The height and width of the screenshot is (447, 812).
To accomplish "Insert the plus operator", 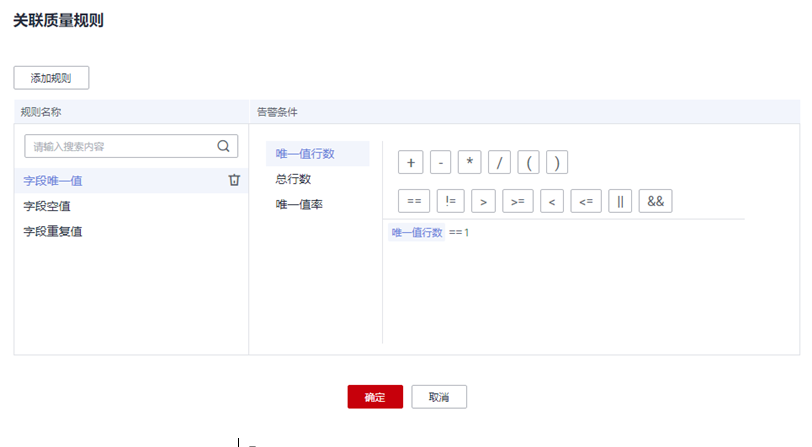I will coord(411,162).
